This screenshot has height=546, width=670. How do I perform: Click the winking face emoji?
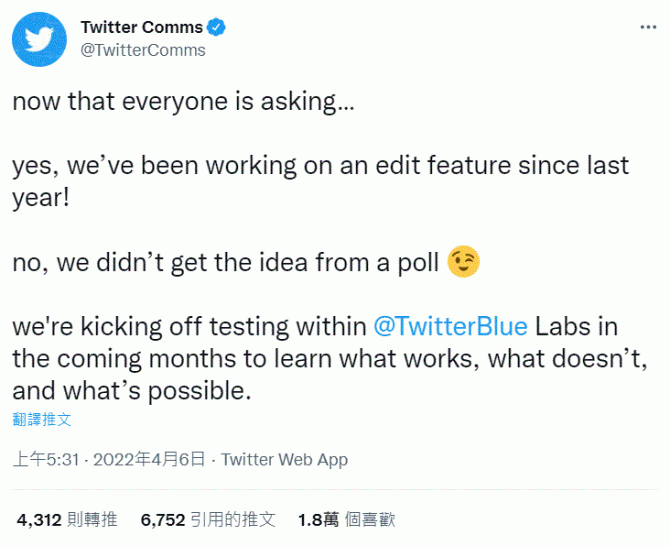coord(464,261)
